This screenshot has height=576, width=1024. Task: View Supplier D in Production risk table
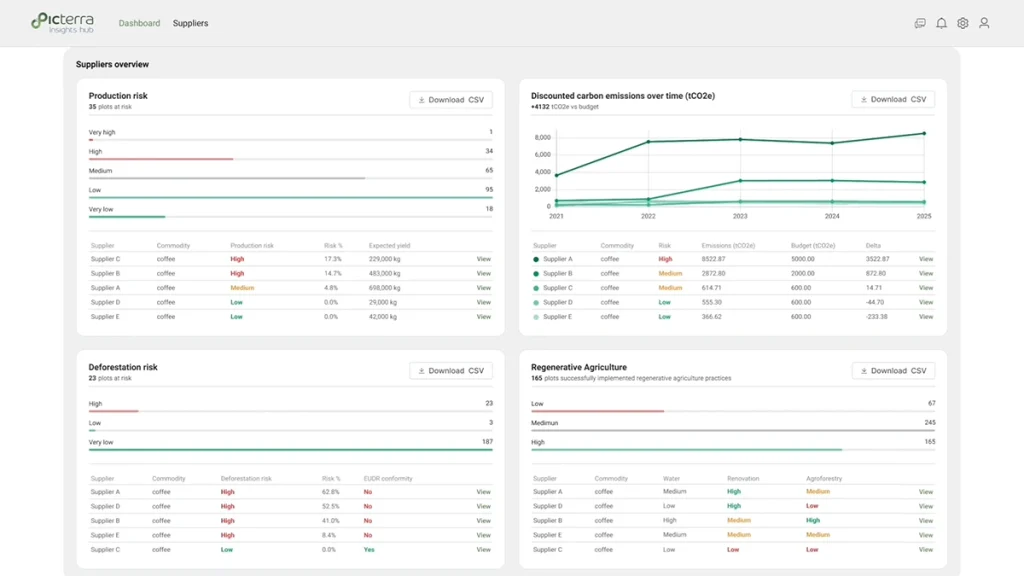click(x=483, y=302)
